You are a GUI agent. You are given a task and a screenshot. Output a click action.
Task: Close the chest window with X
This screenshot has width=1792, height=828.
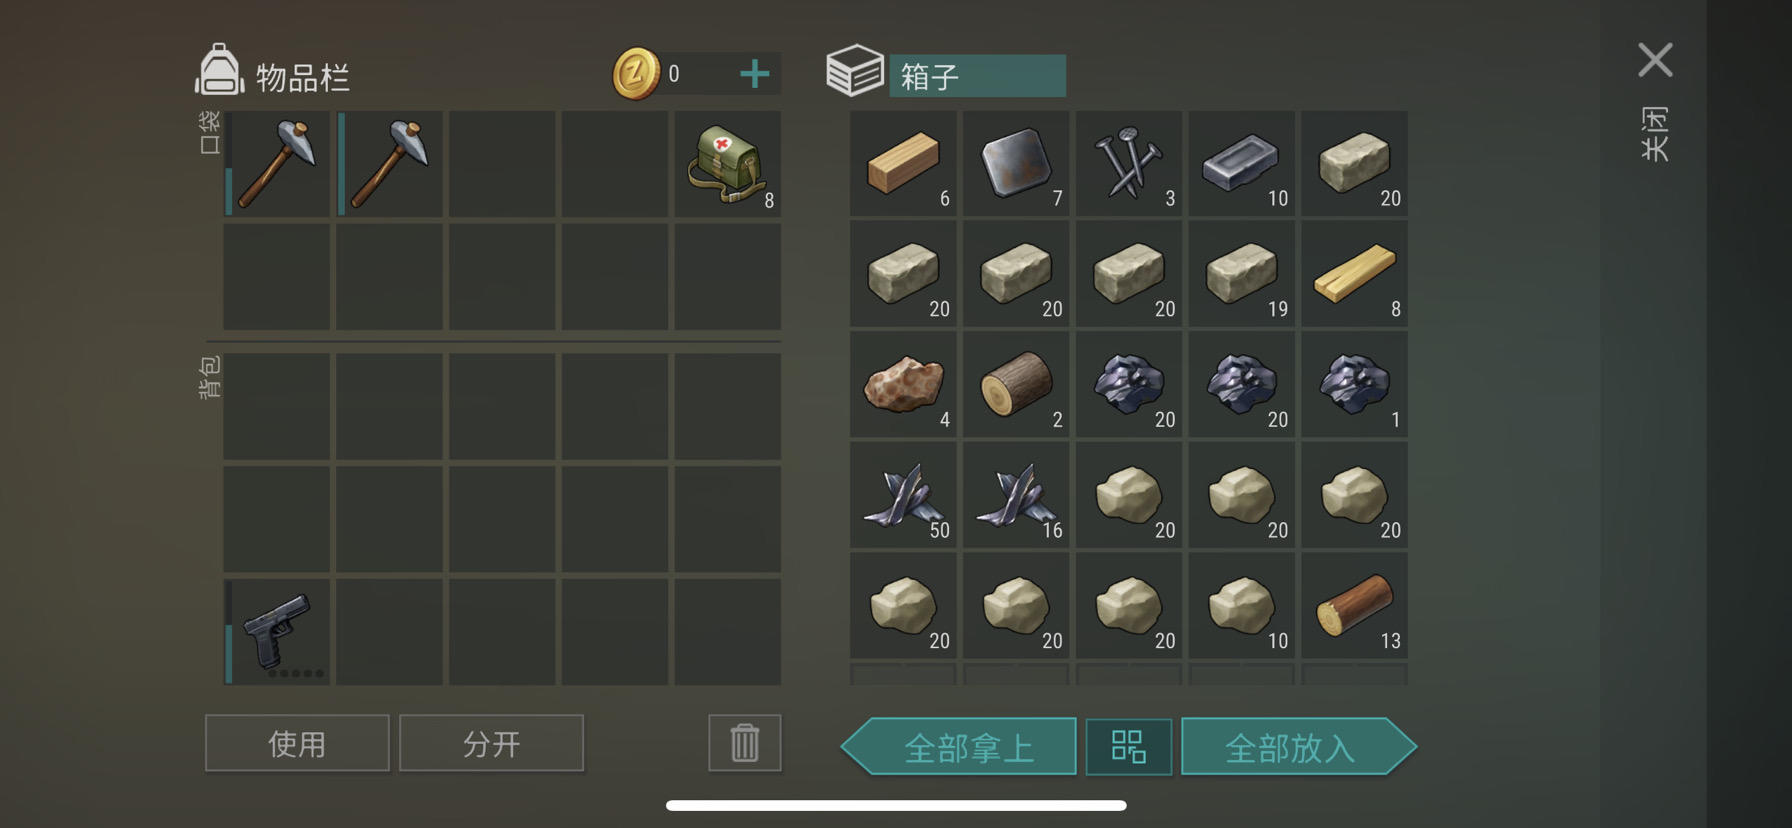pos(1655,60)
